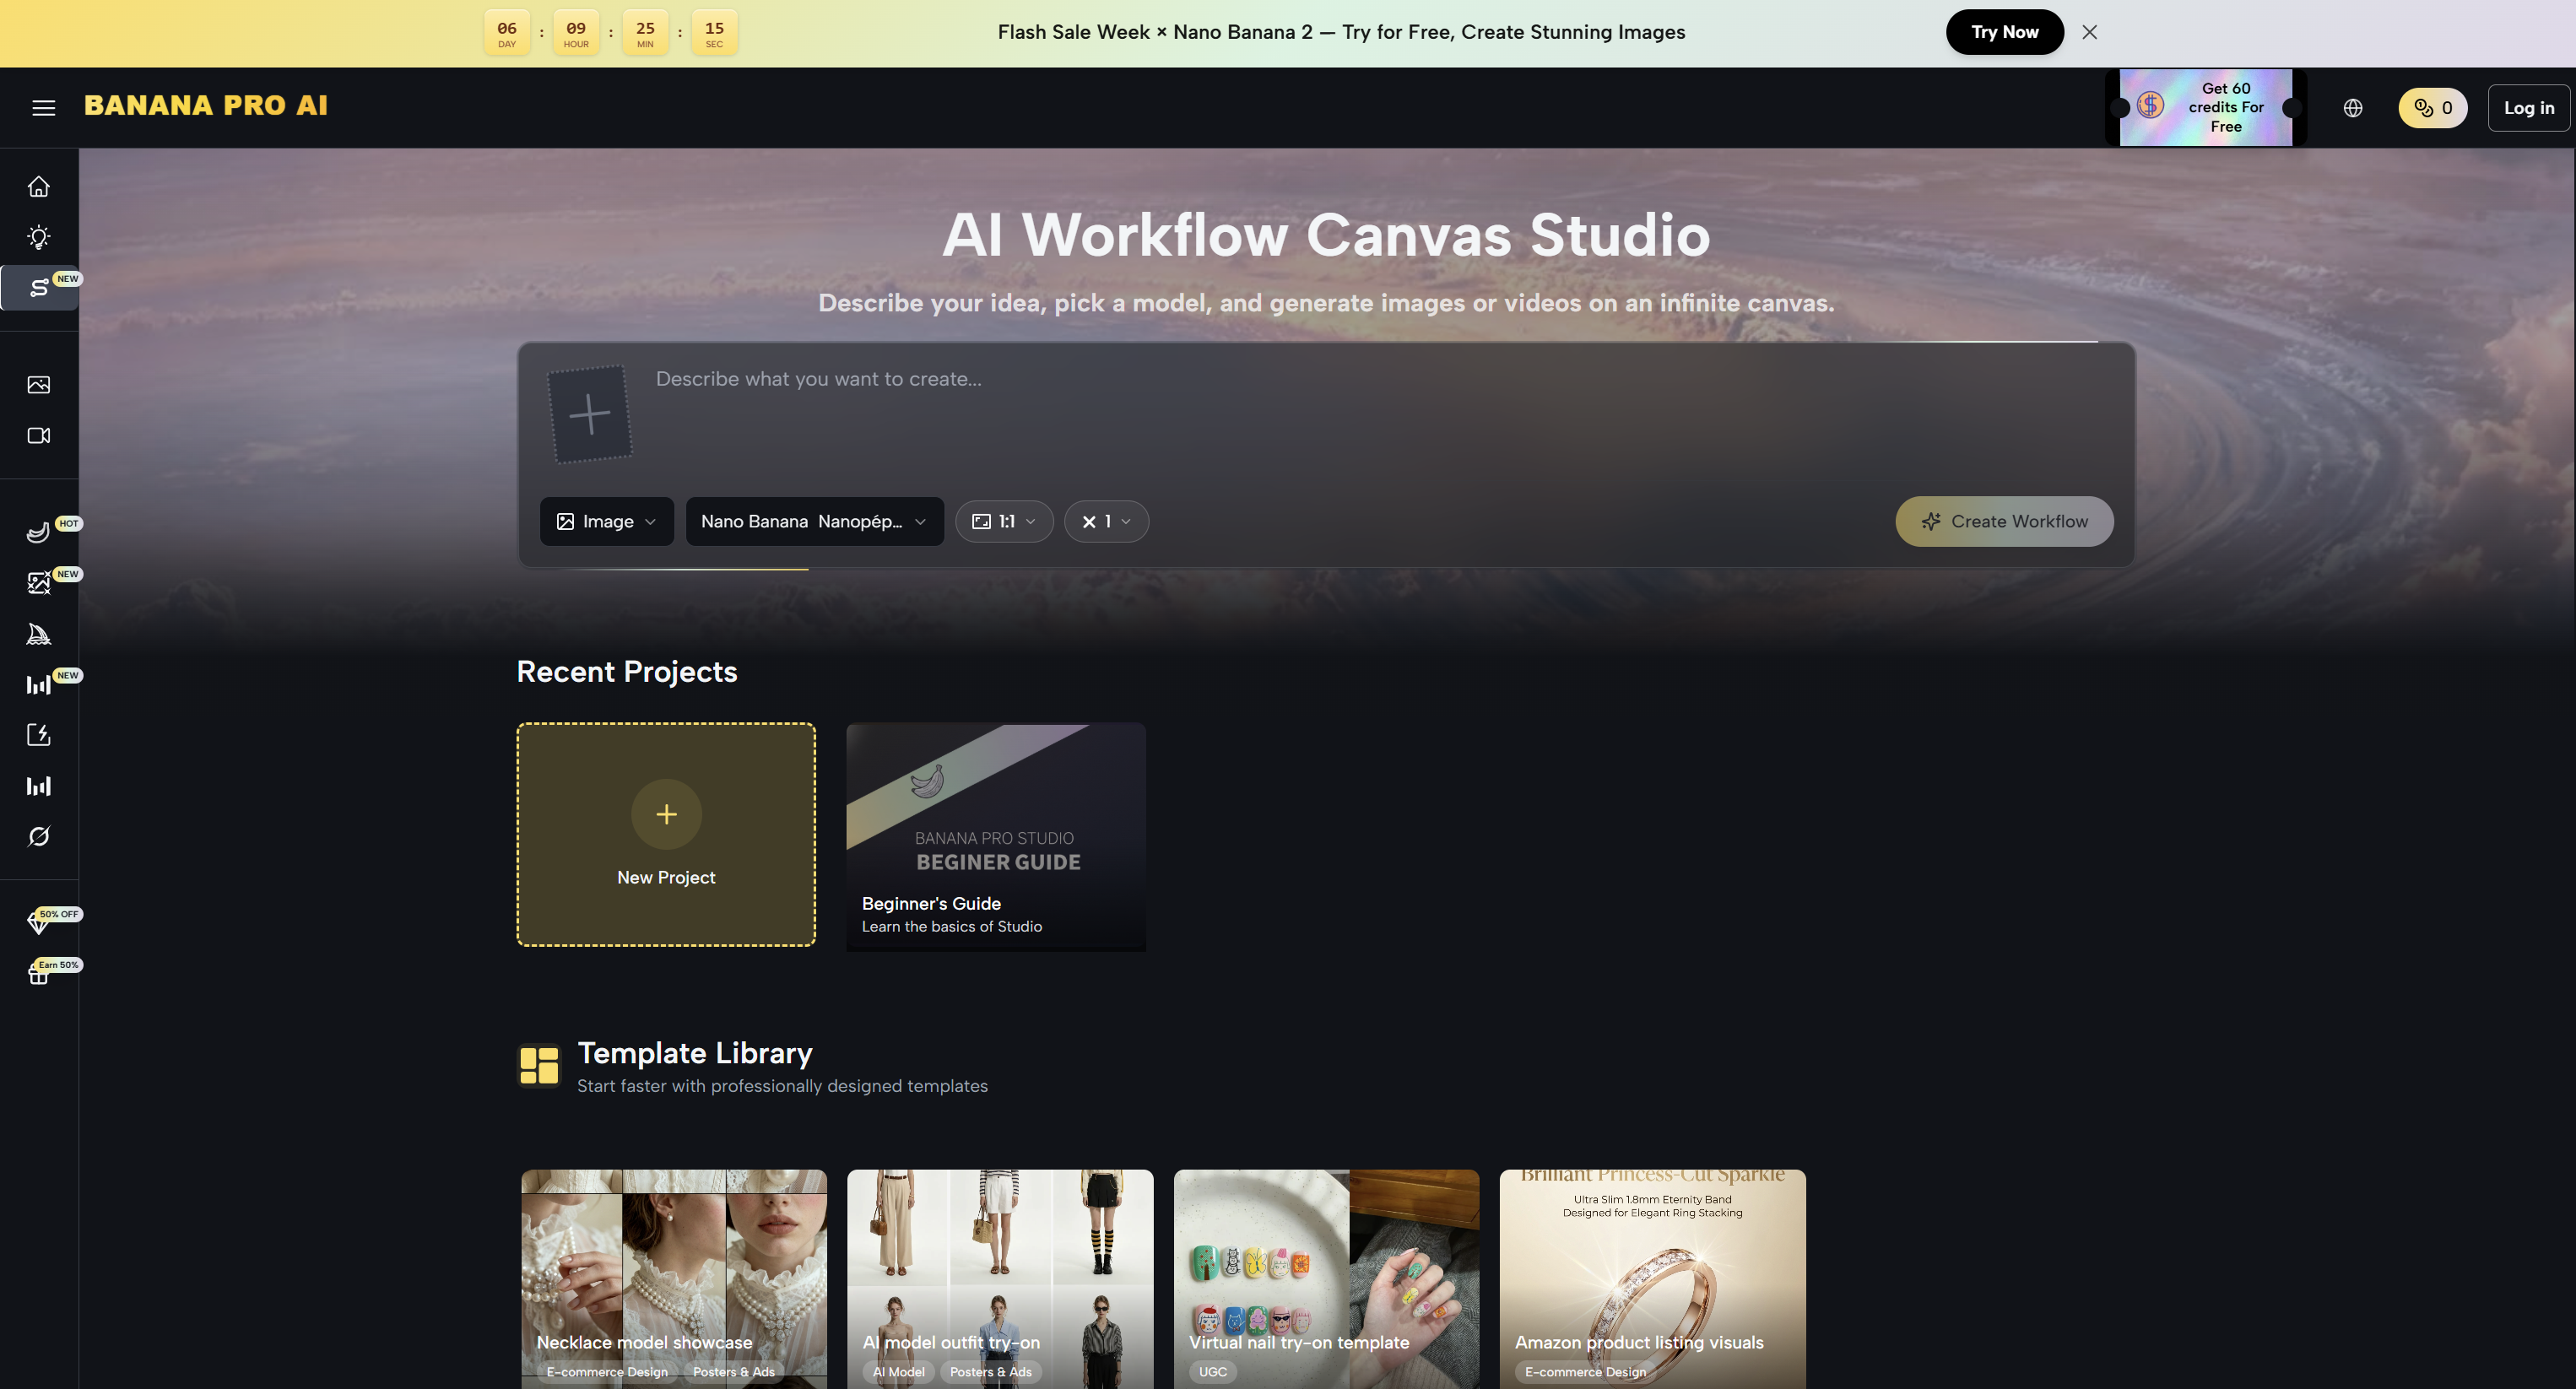Open the banana tool marked HOT
This screenshot has height=1389, width=2576.
click(x=39, y=532)
